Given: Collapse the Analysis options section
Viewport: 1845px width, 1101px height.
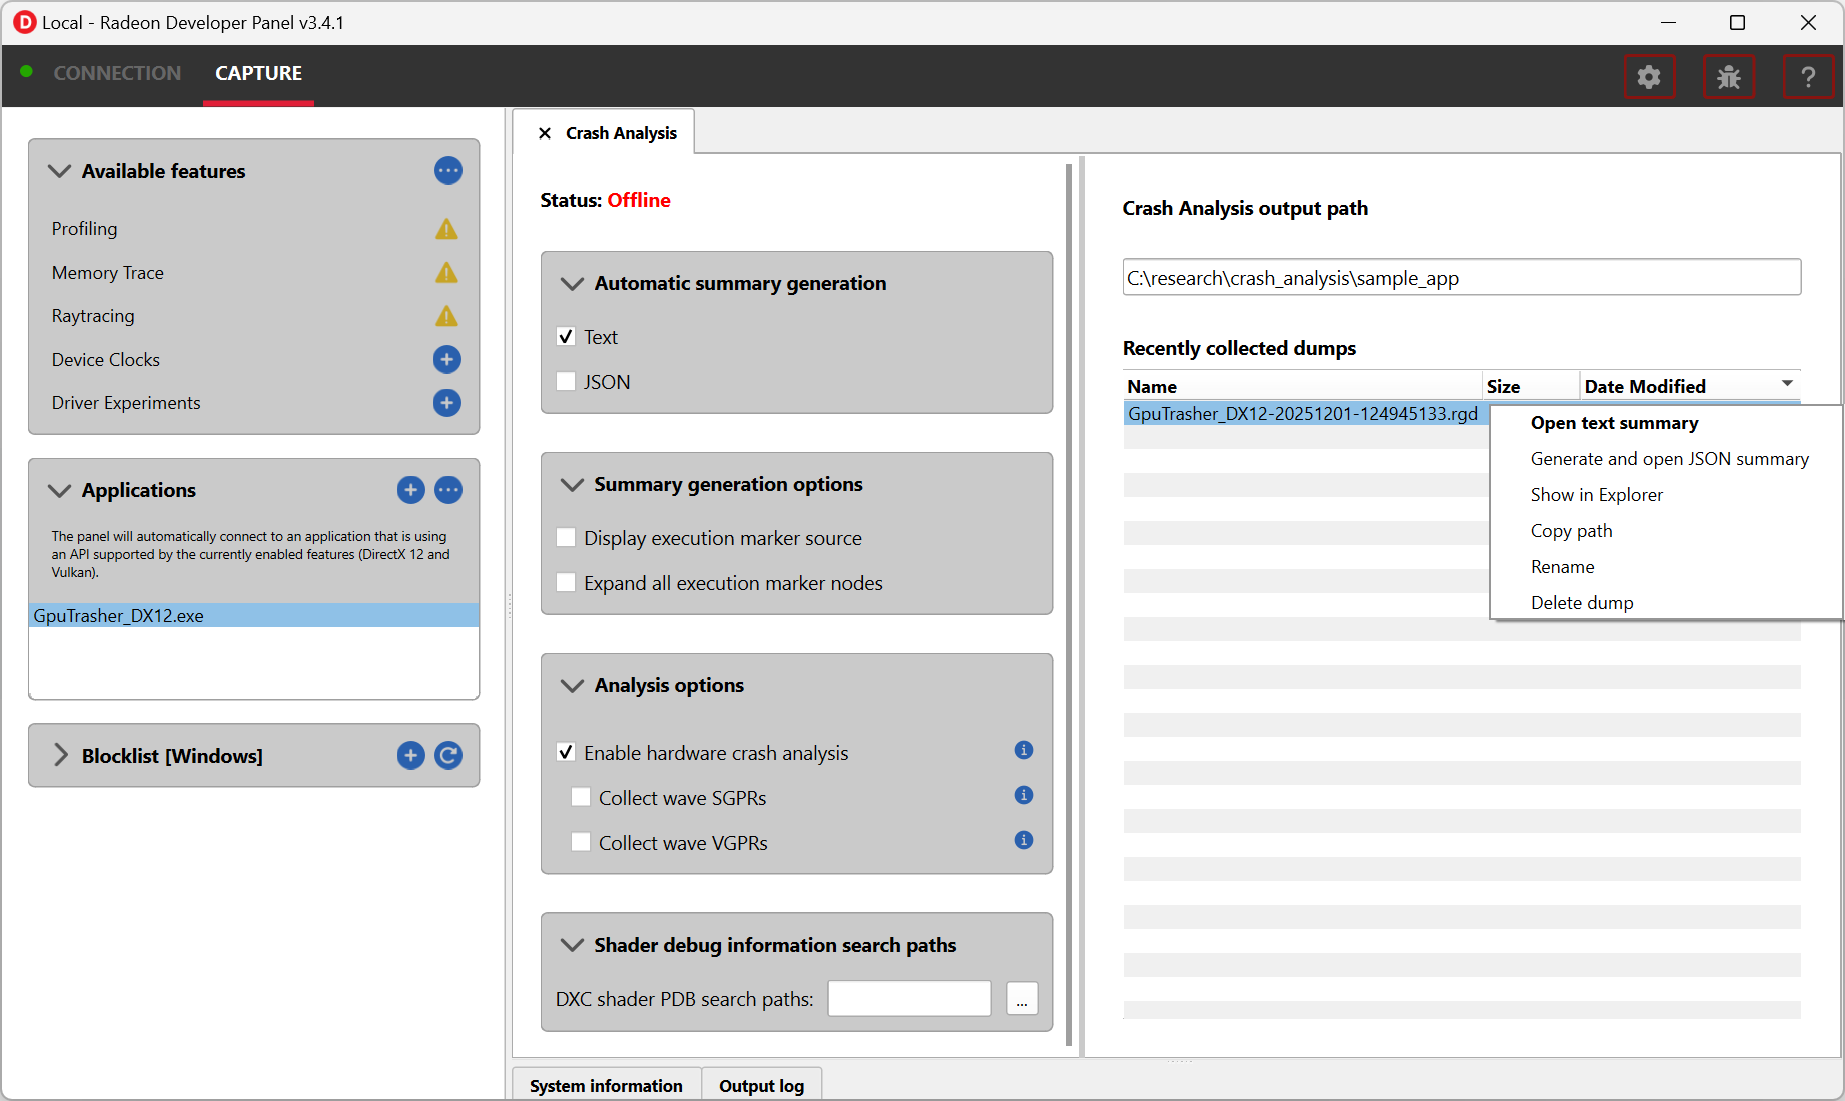Looking at the screenshot, I should [x=572, y=685].
